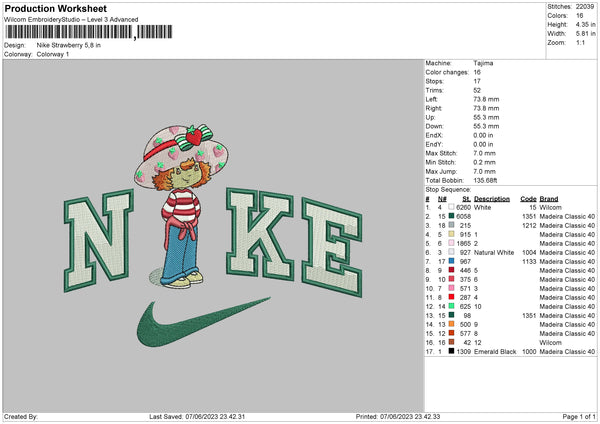Click the Wilcom brand in stop row 16
This screenshot has height=424, width=600.
(x=550, y=342)
